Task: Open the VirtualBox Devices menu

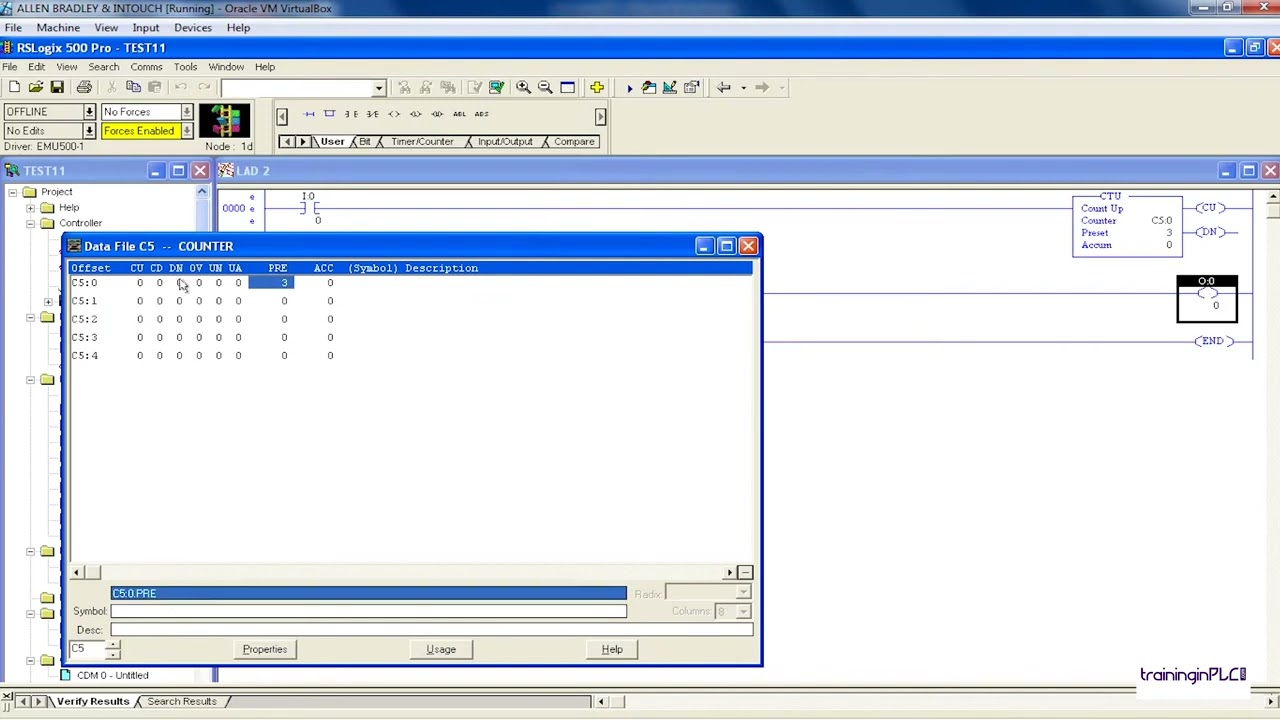Action: pos(193,27)
